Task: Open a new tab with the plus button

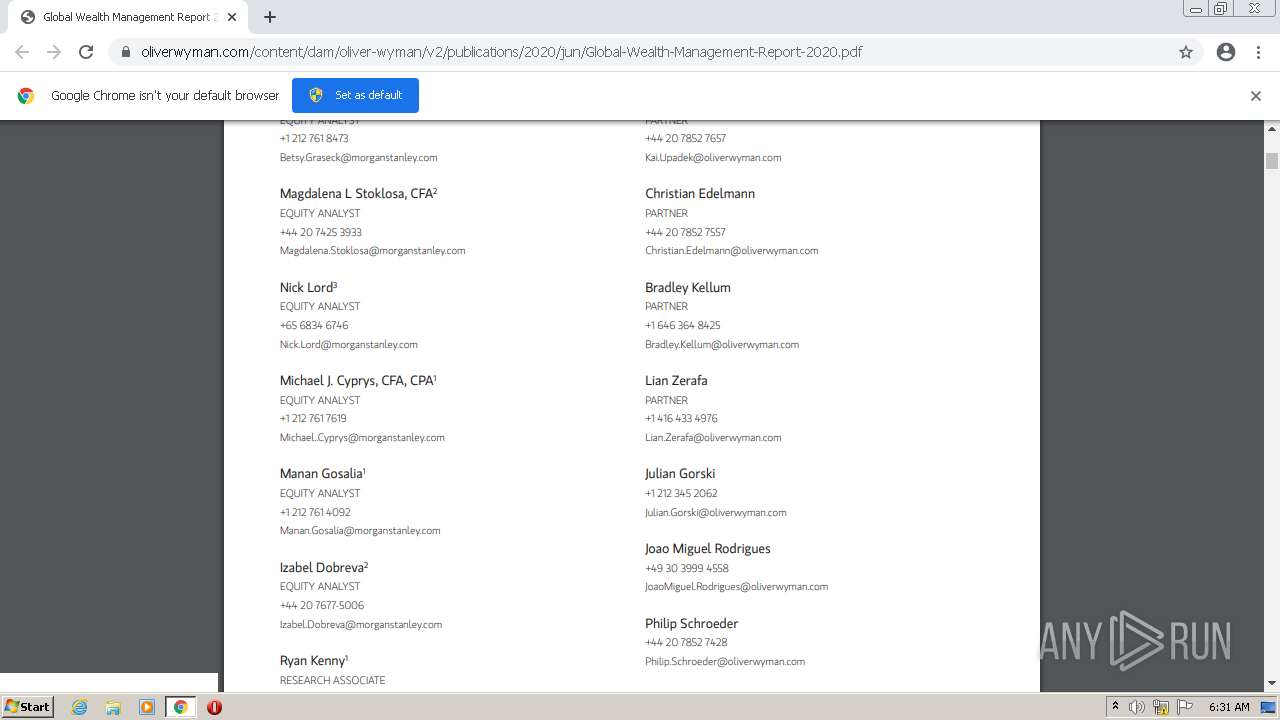Action: click(x=270, y=17)
